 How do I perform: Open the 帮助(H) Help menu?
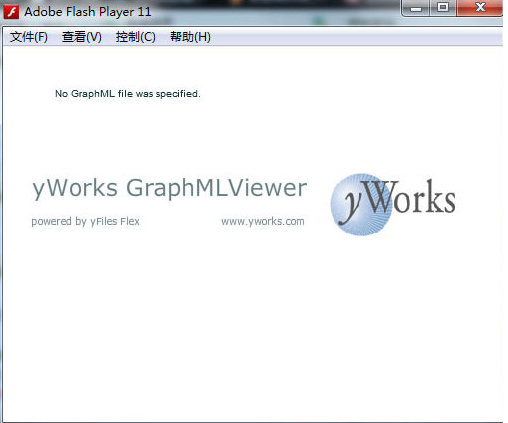point(190,37)
